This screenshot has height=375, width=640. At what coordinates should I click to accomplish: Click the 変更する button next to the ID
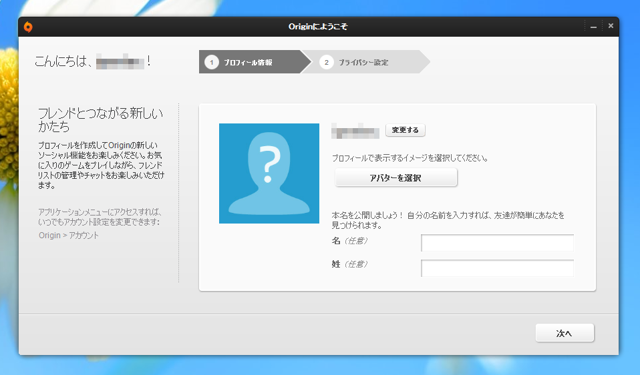405,130
